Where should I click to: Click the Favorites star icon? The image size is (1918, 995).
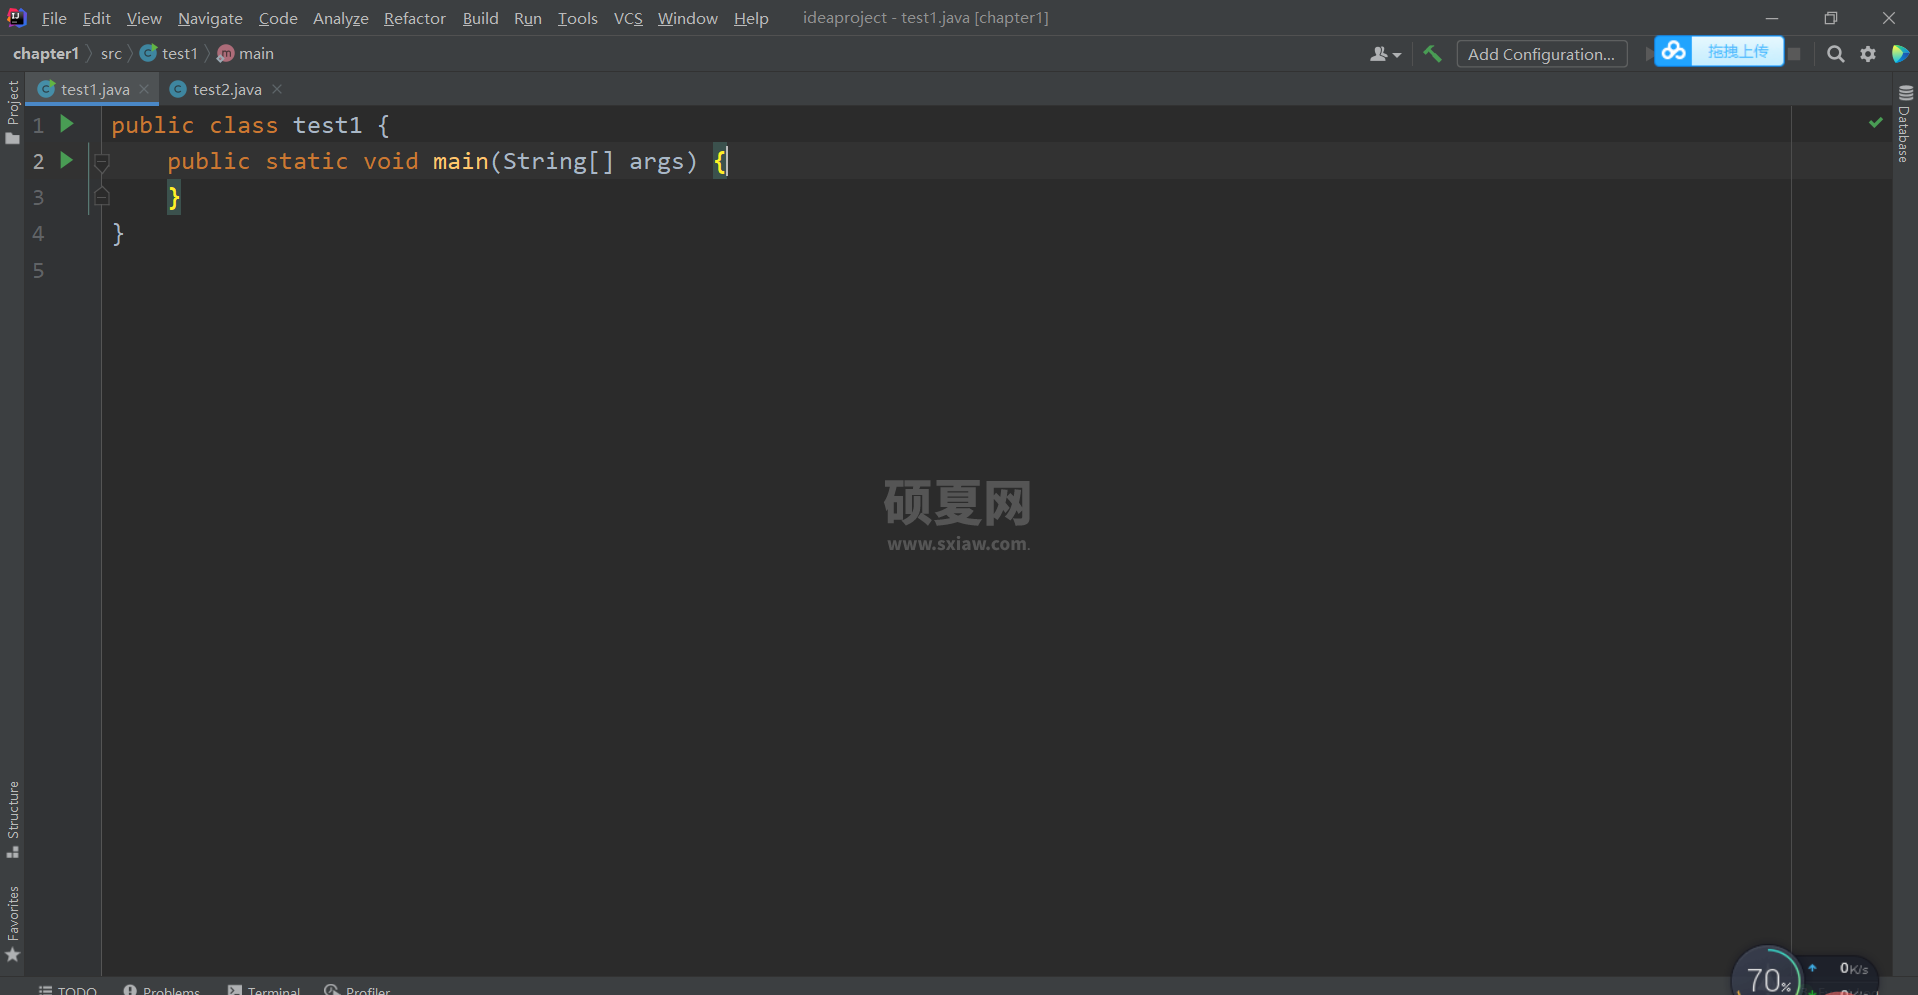tap(13, 955)
